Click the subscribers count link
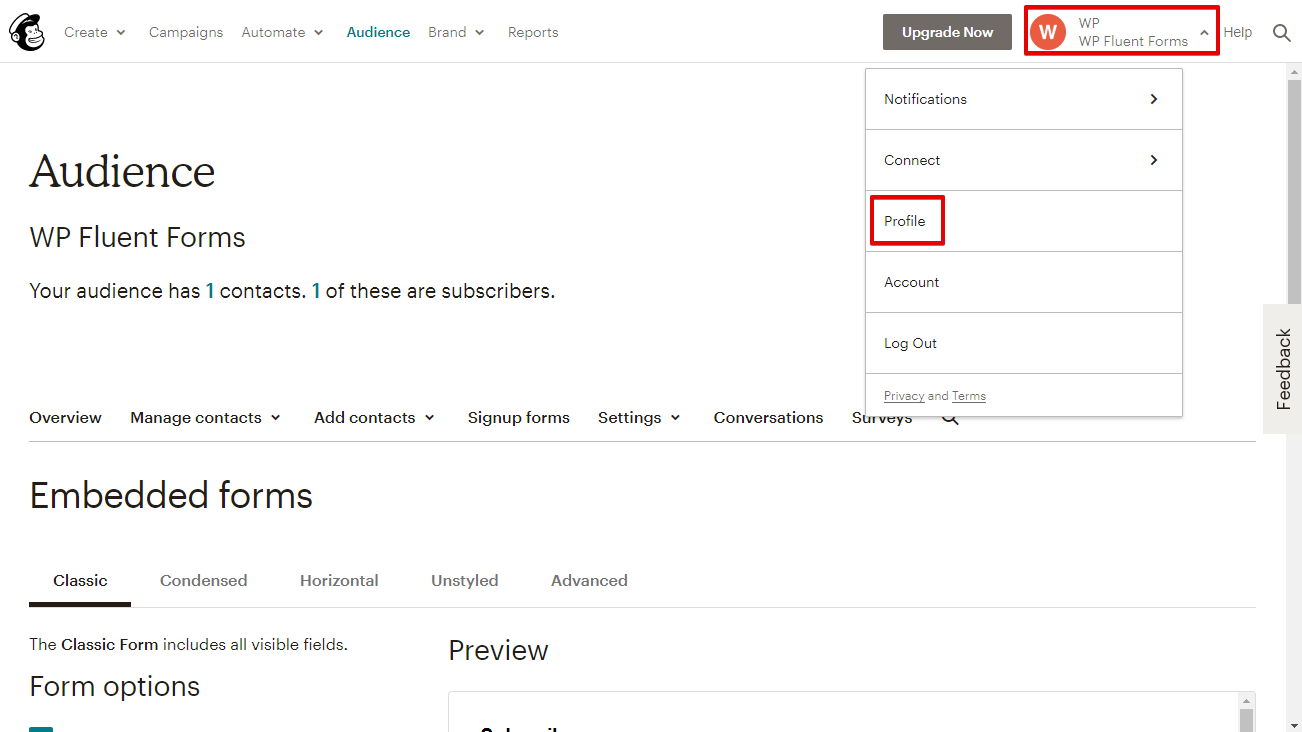 pyautogui.click(x=317, y=291)
